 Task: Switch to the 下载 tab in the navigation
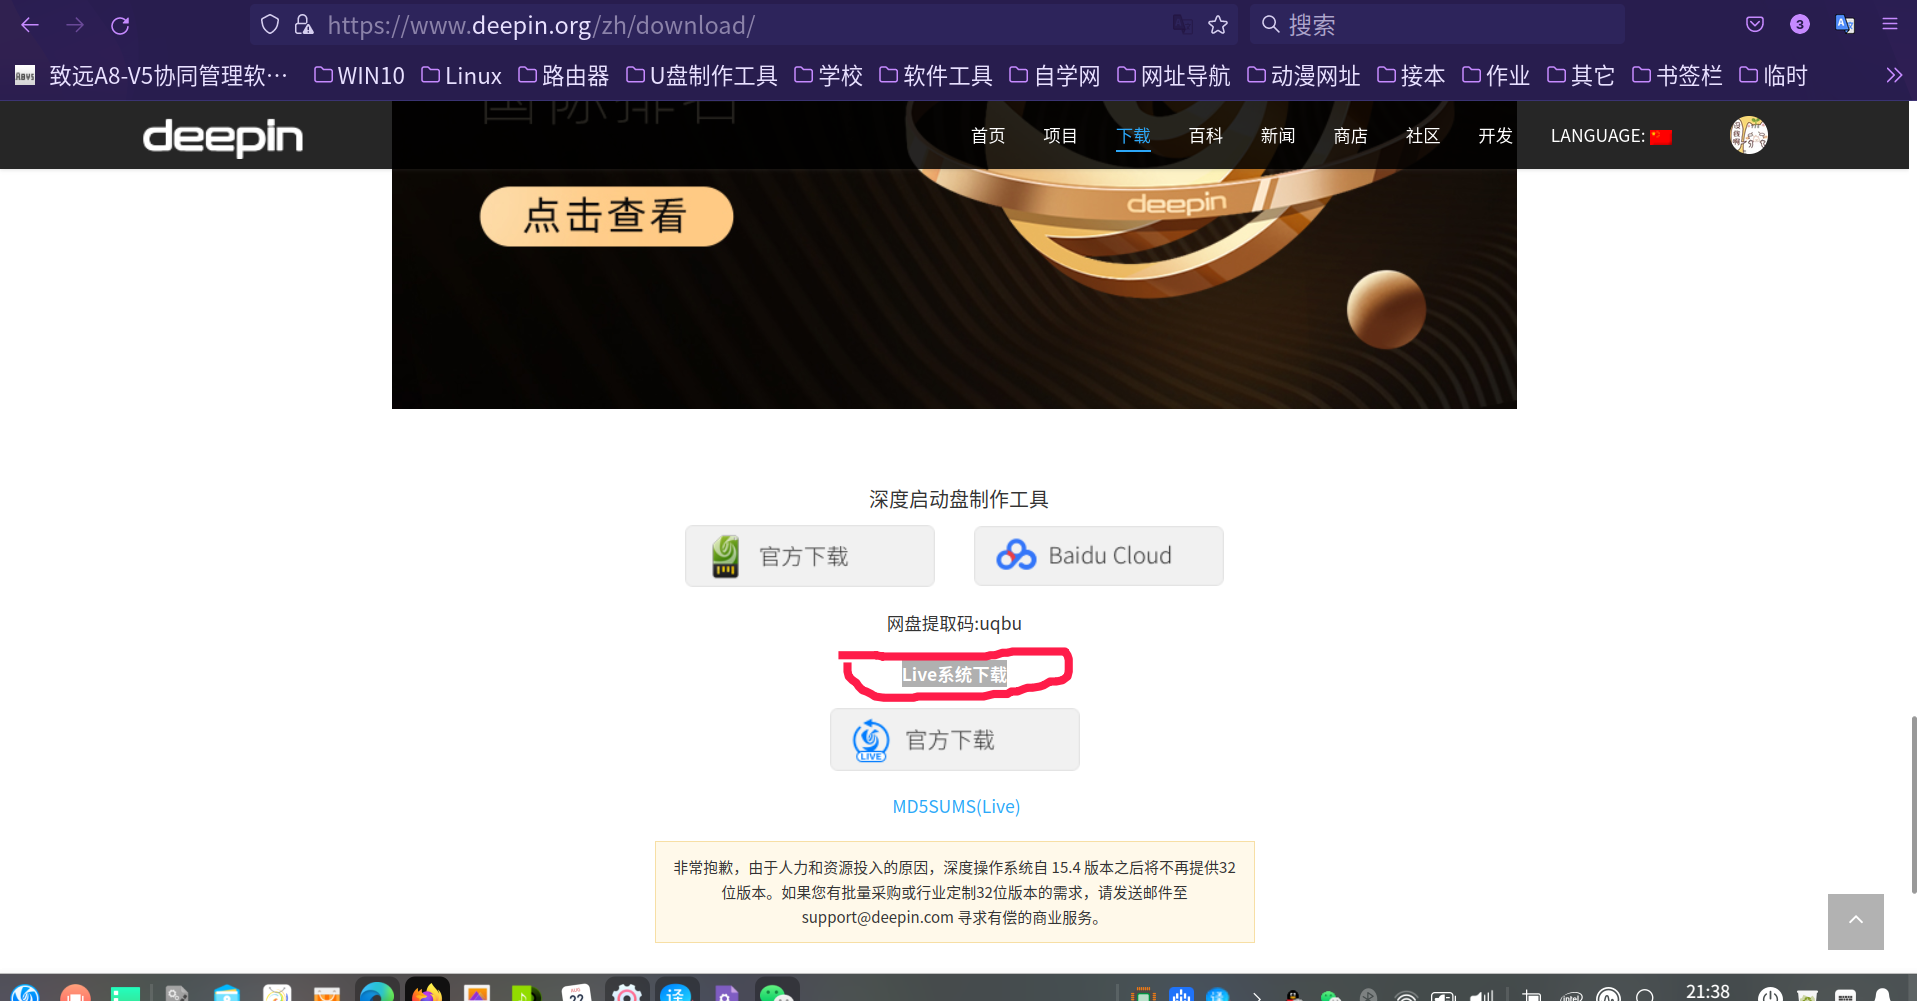point(1134,135)
